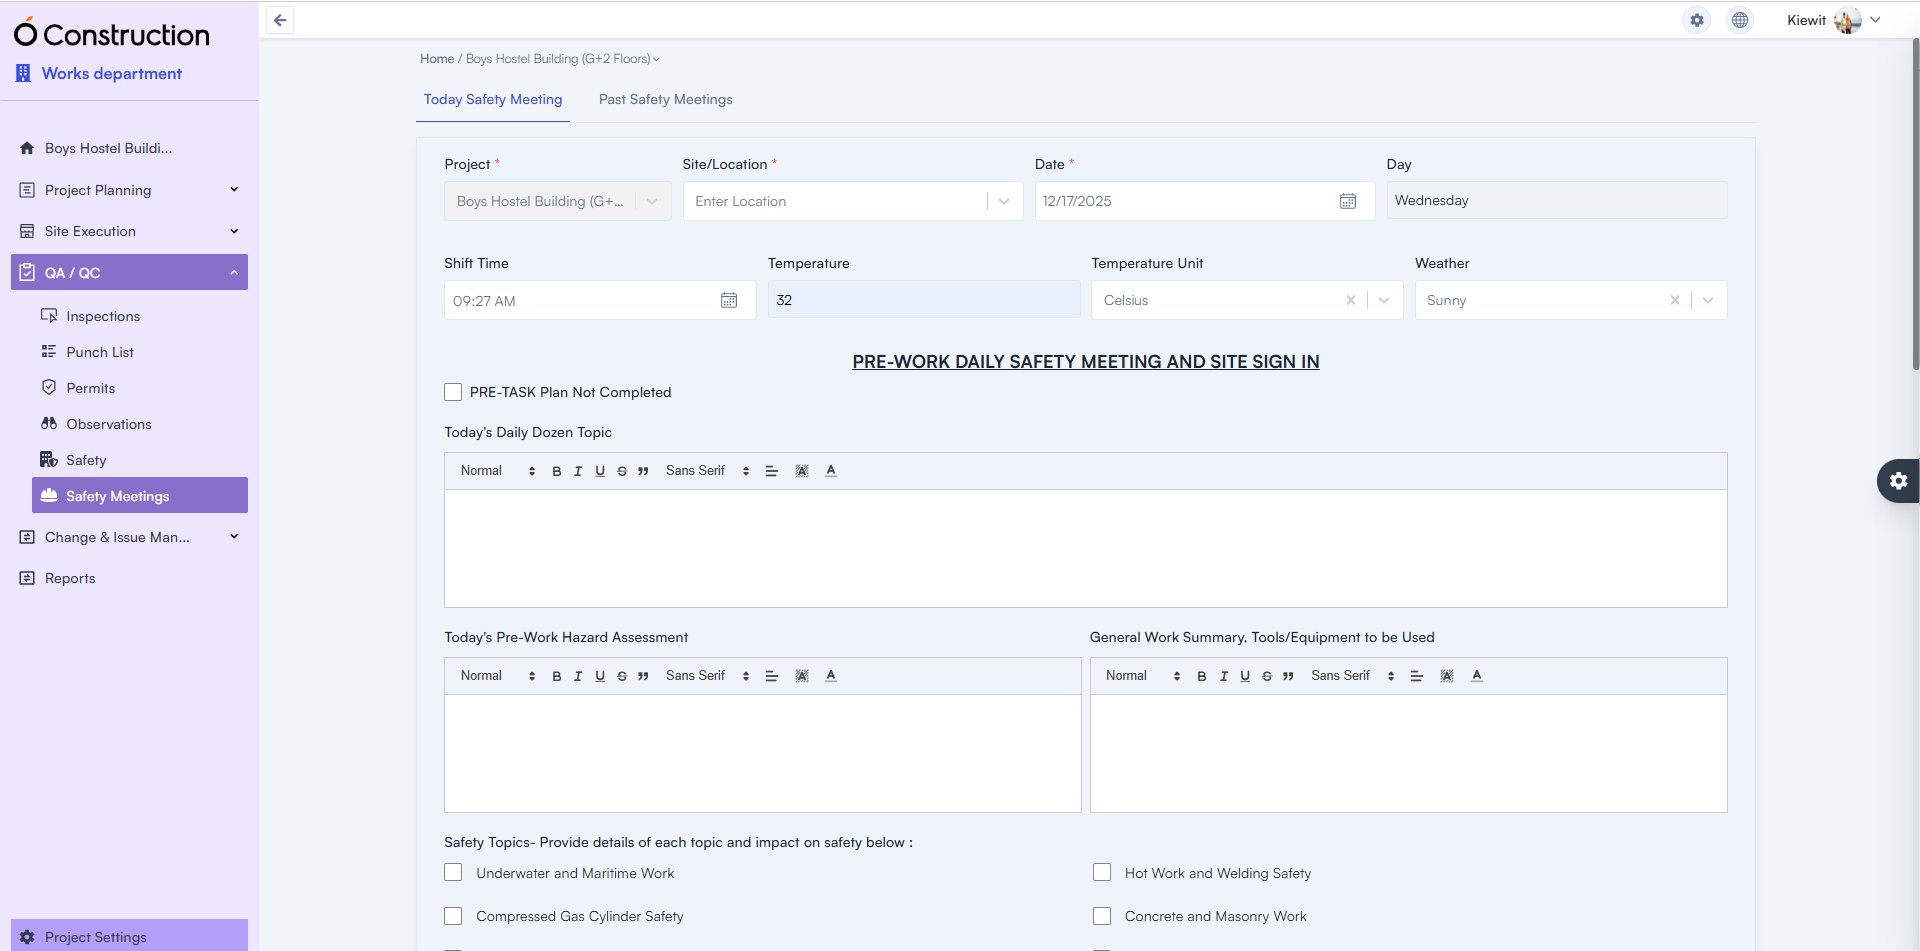Check PRE-TASK Plan Not Completed

pos(453,392)
